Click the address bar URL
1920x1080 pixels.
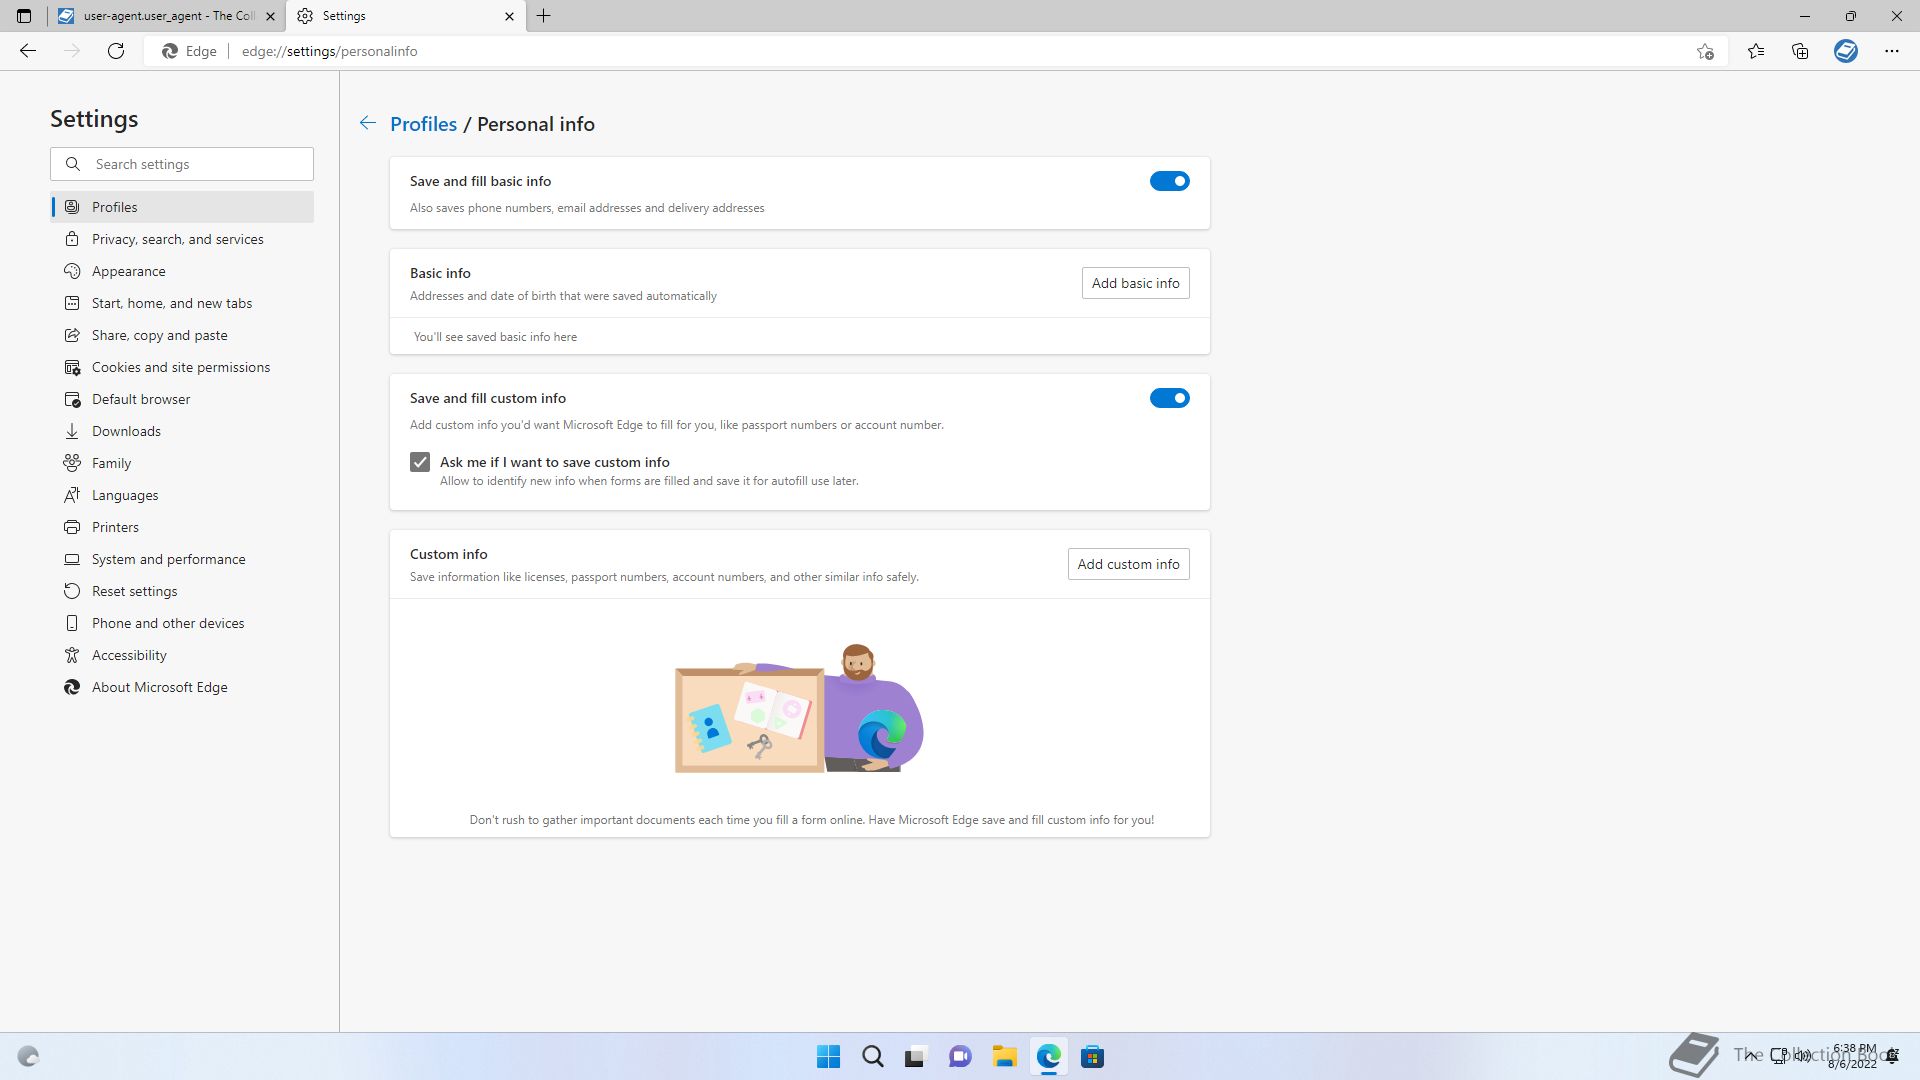330,51
